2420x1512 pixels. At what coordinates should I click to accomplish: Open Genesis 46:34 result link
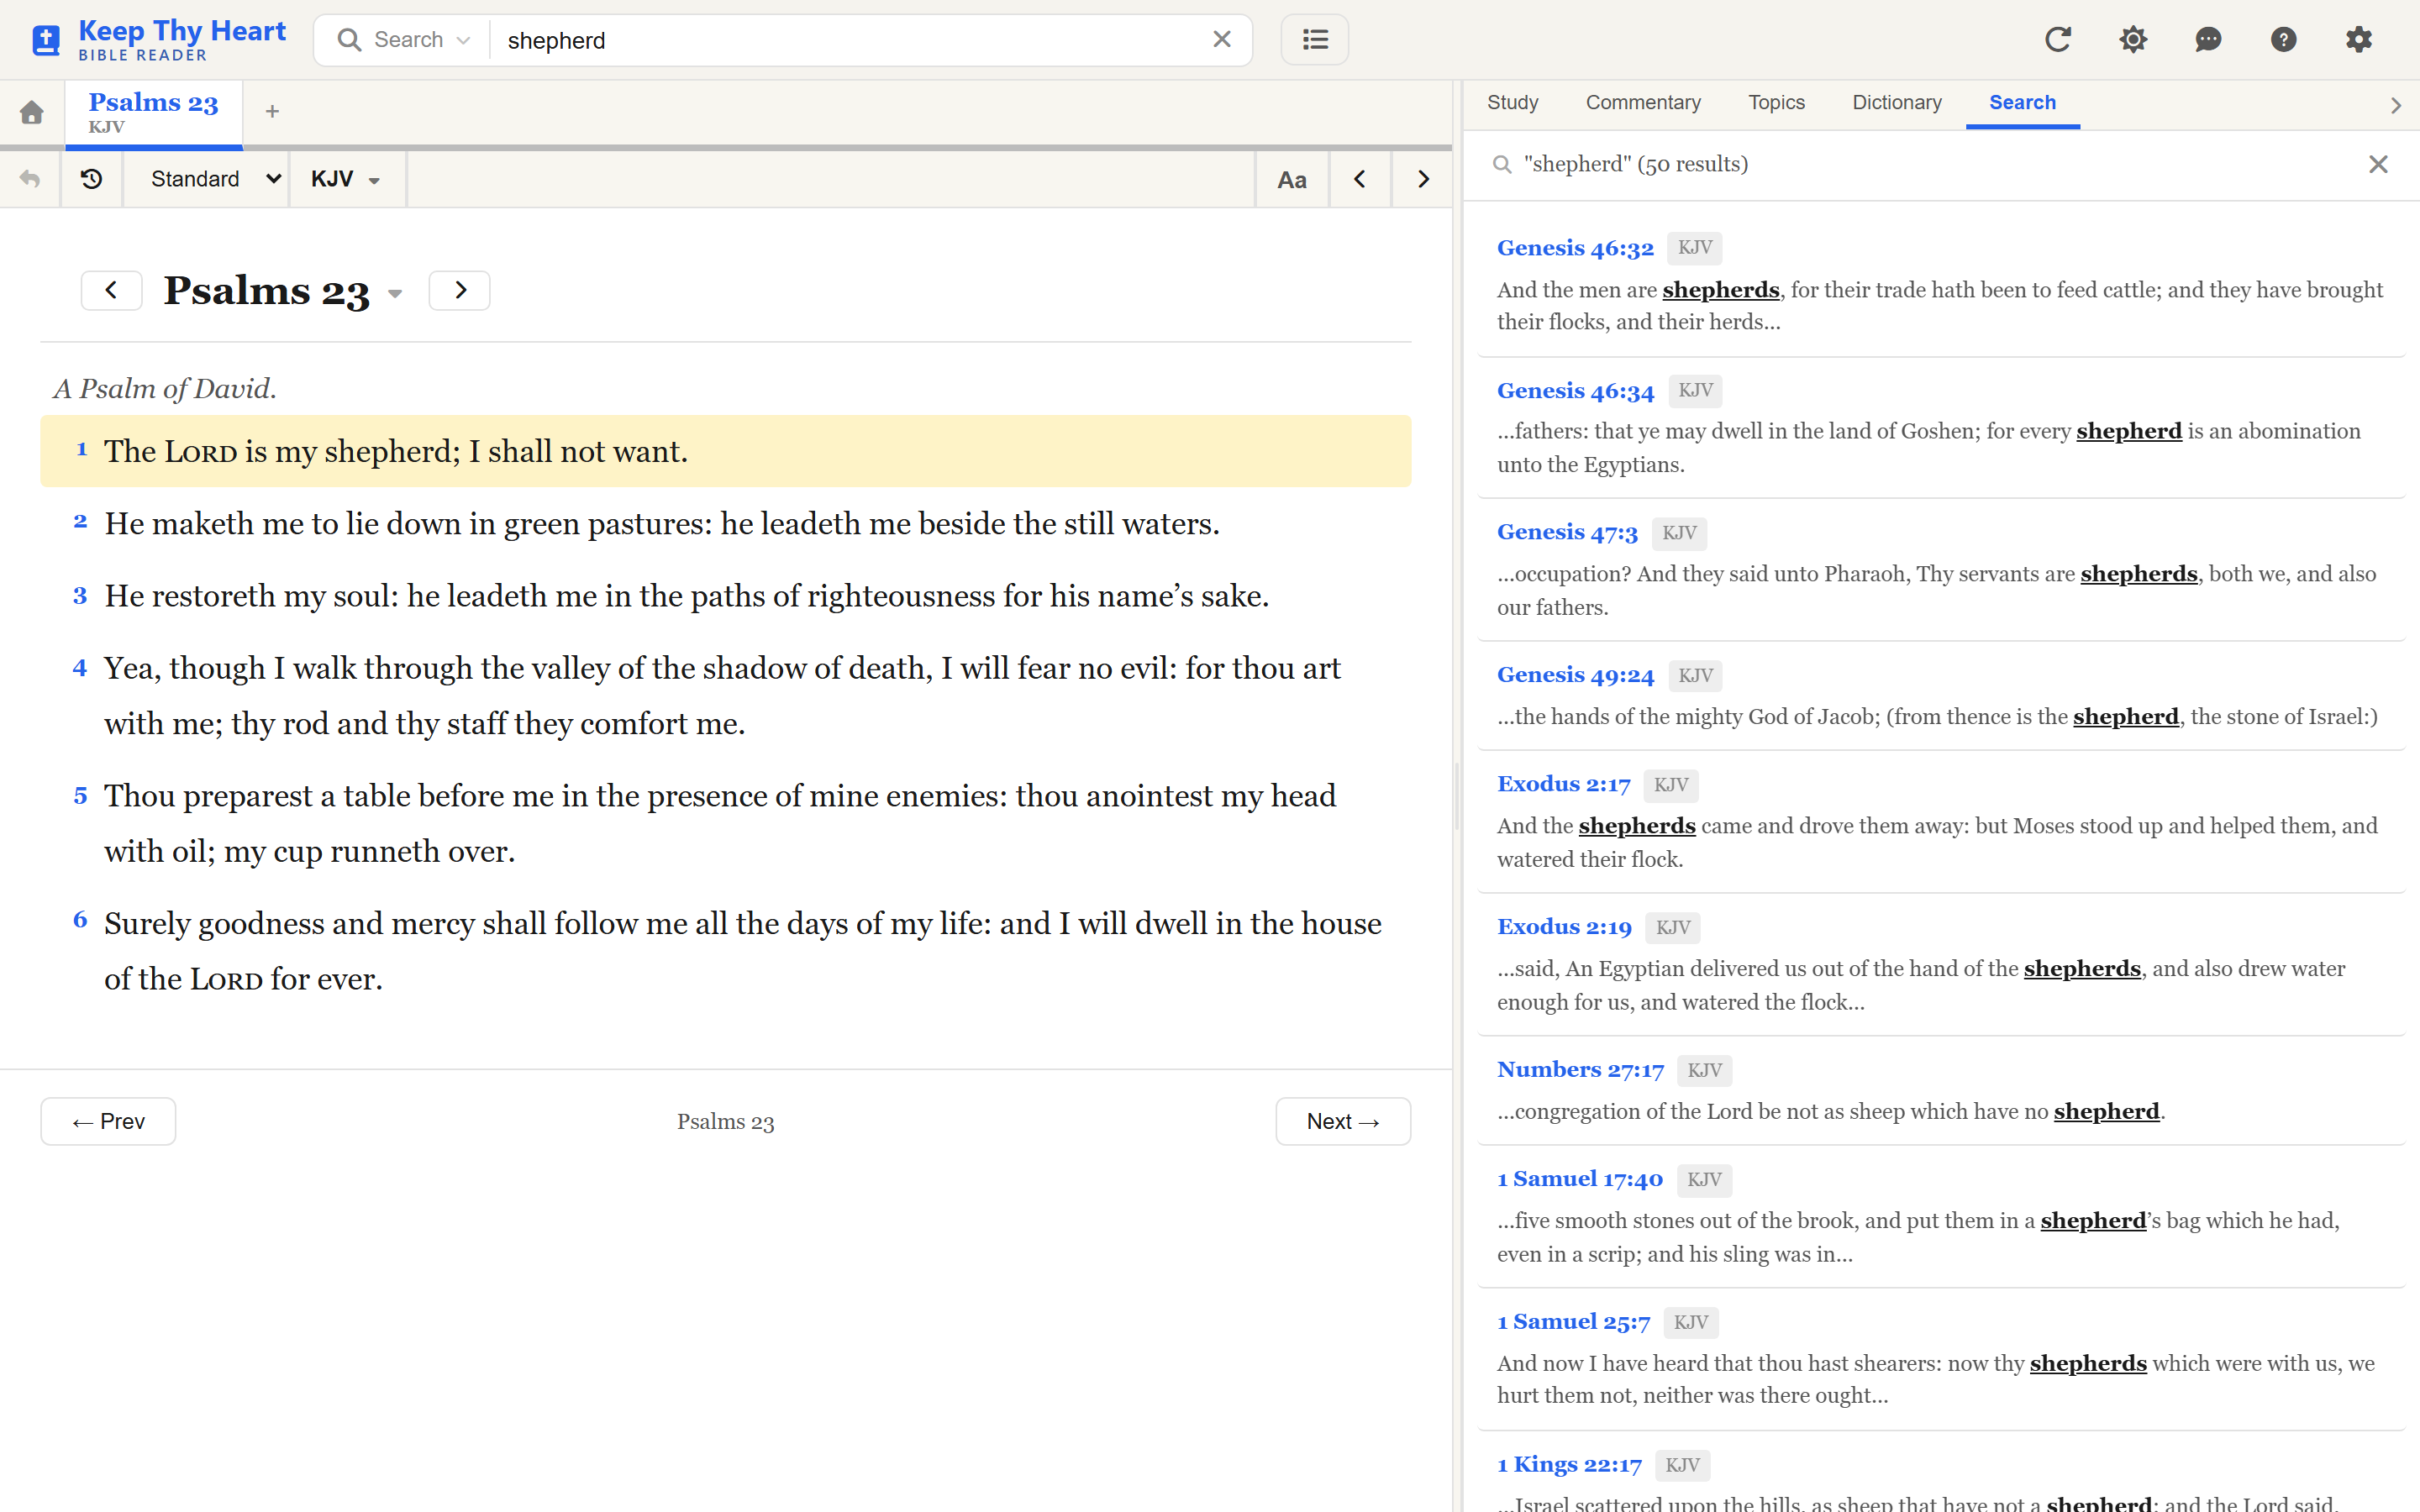pos(1575,391)
